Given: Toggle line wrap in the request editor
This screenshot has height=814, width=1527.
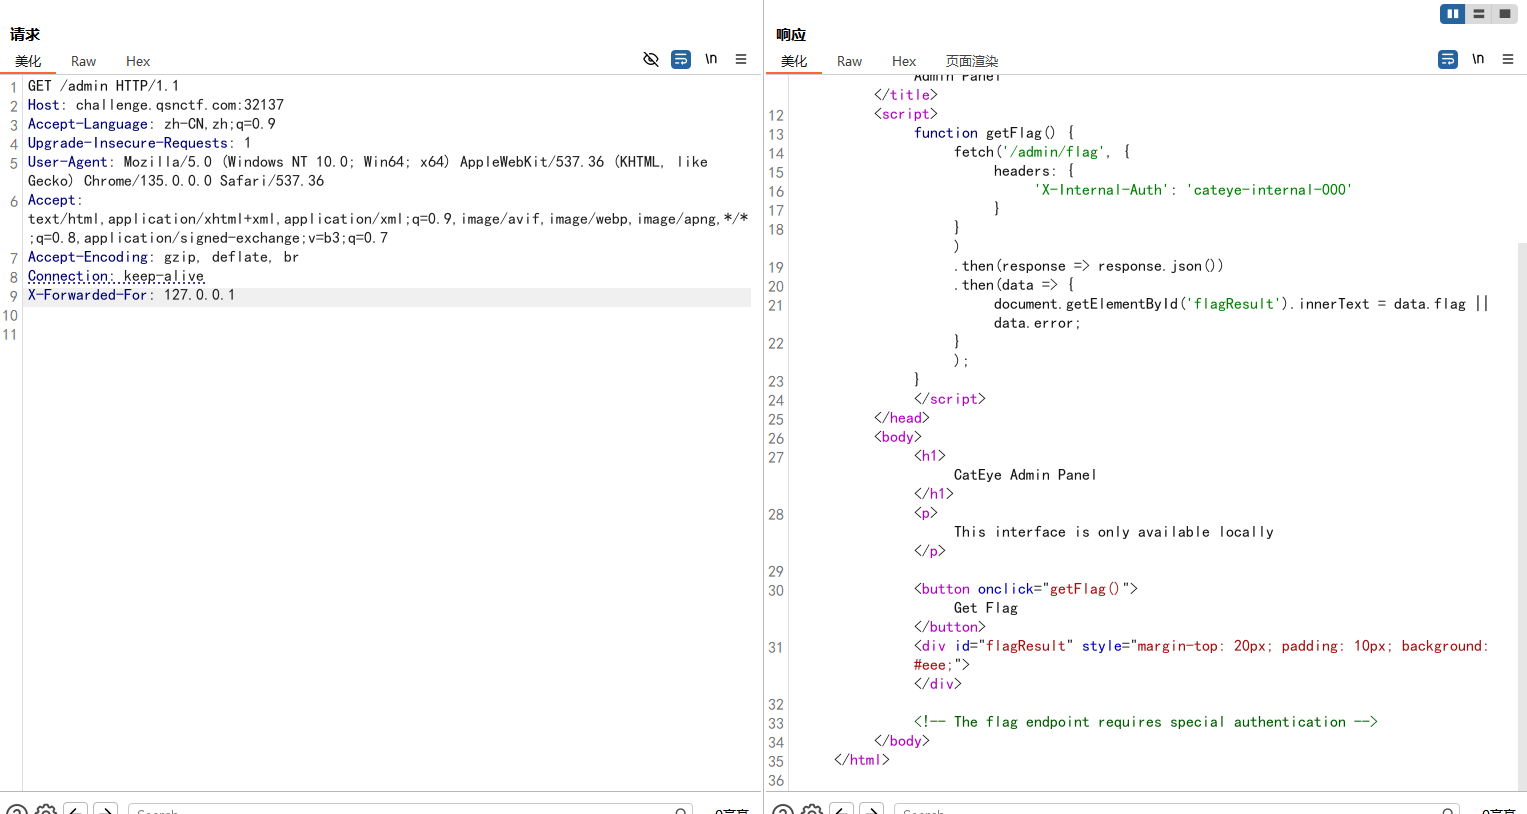Looking at the screenshot, I should [x=681, y=60].
